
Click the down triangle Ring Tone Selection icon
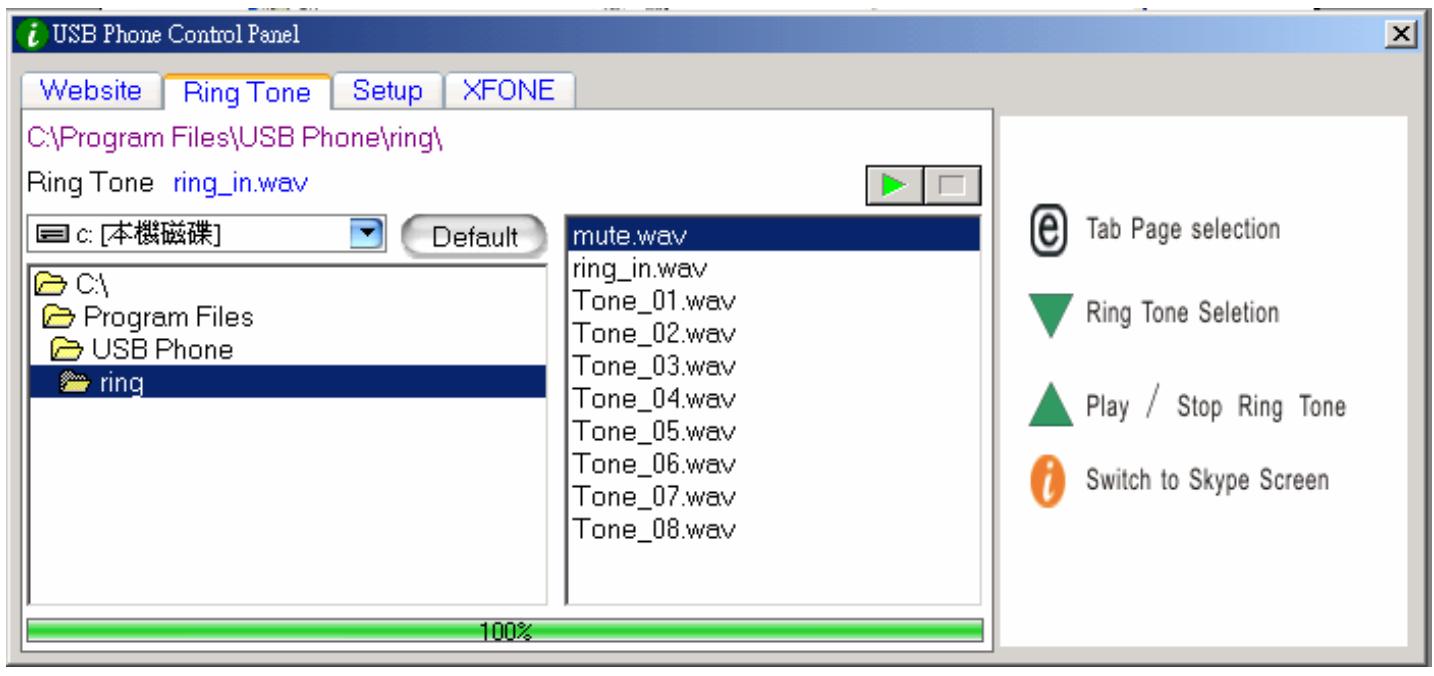click(1050, 314)
